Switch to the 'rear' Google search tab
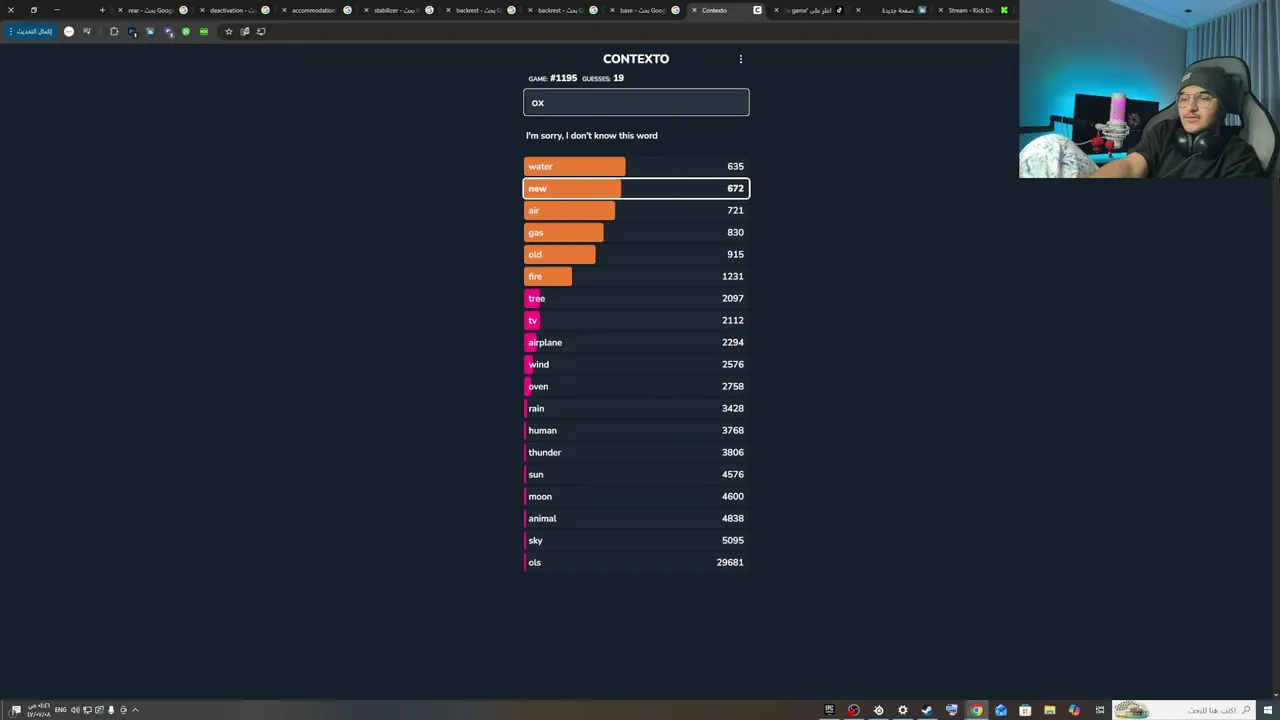 (150, 10)
